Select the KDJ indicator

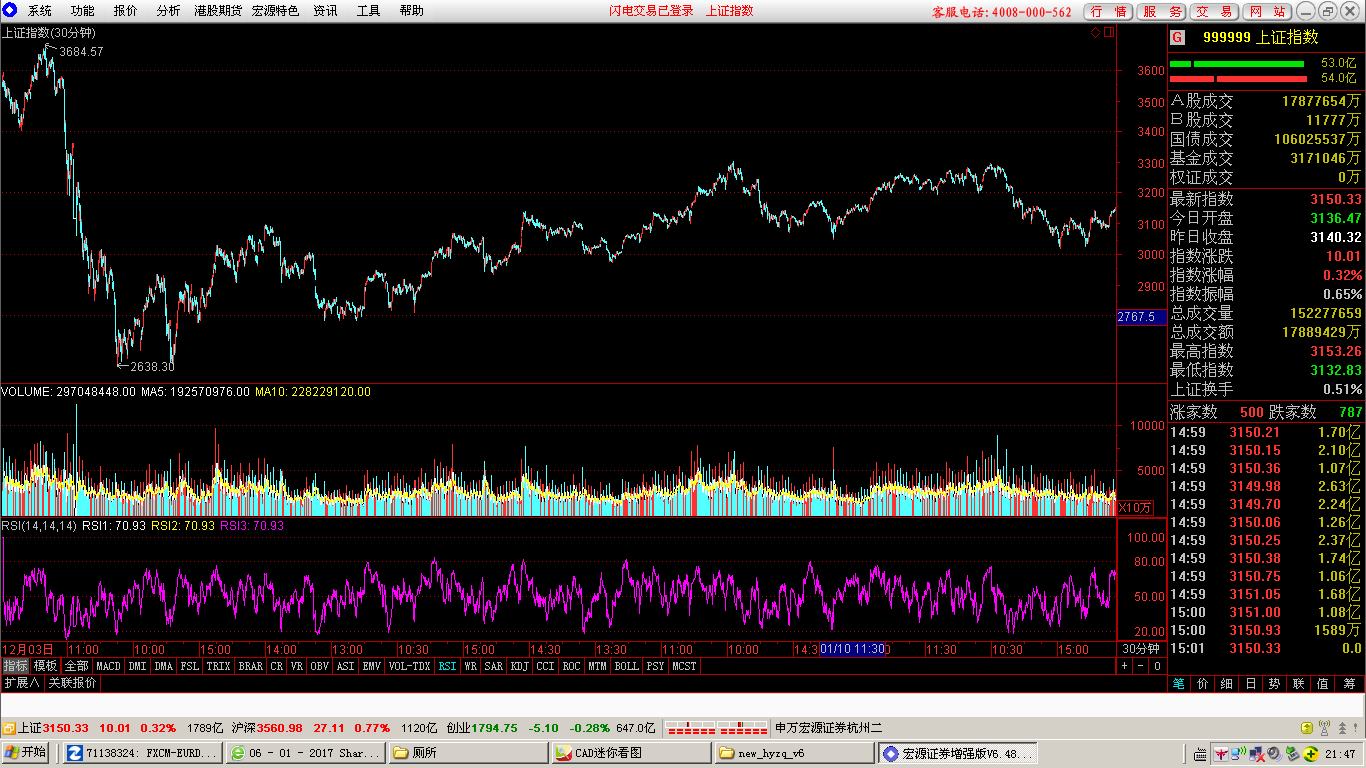pos(520,666)
